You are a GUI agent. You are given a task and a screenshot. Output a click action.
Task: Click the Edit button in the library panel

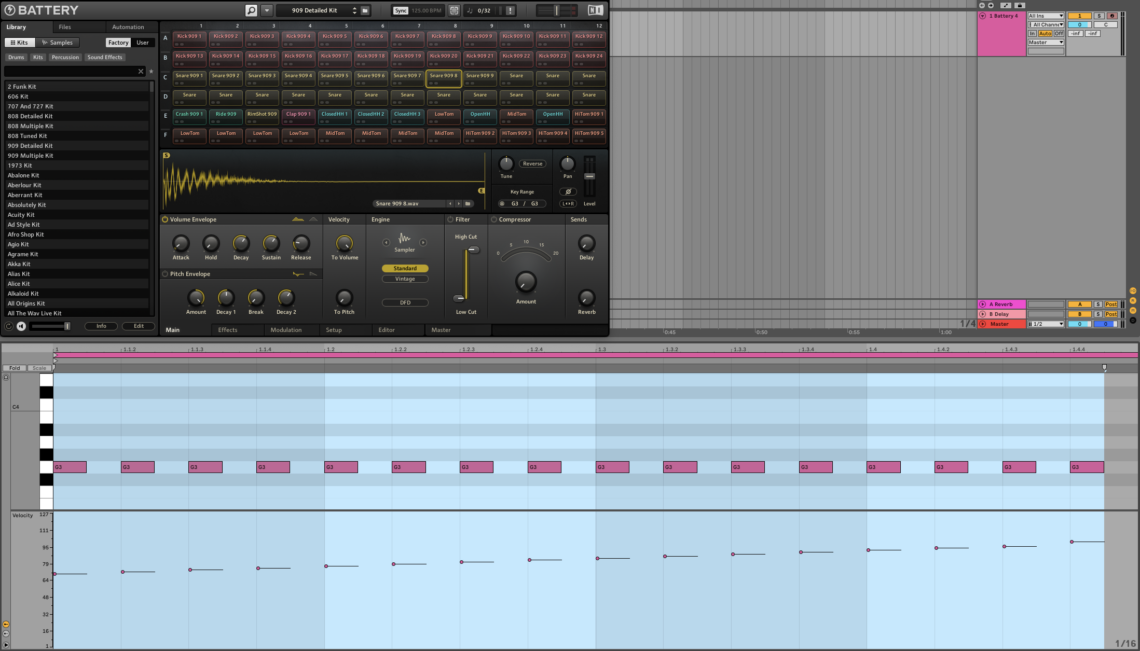point(138,326)
